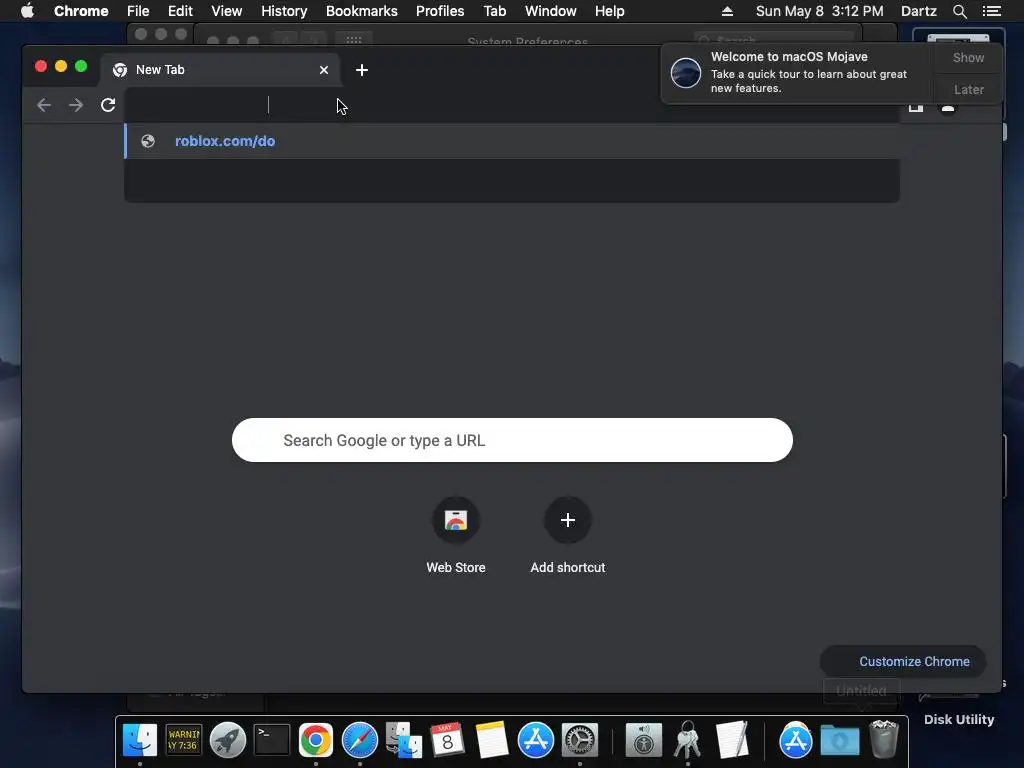1024x768 pixels.
Task: Open the Dartz user menu
Action: click(918, 11)
